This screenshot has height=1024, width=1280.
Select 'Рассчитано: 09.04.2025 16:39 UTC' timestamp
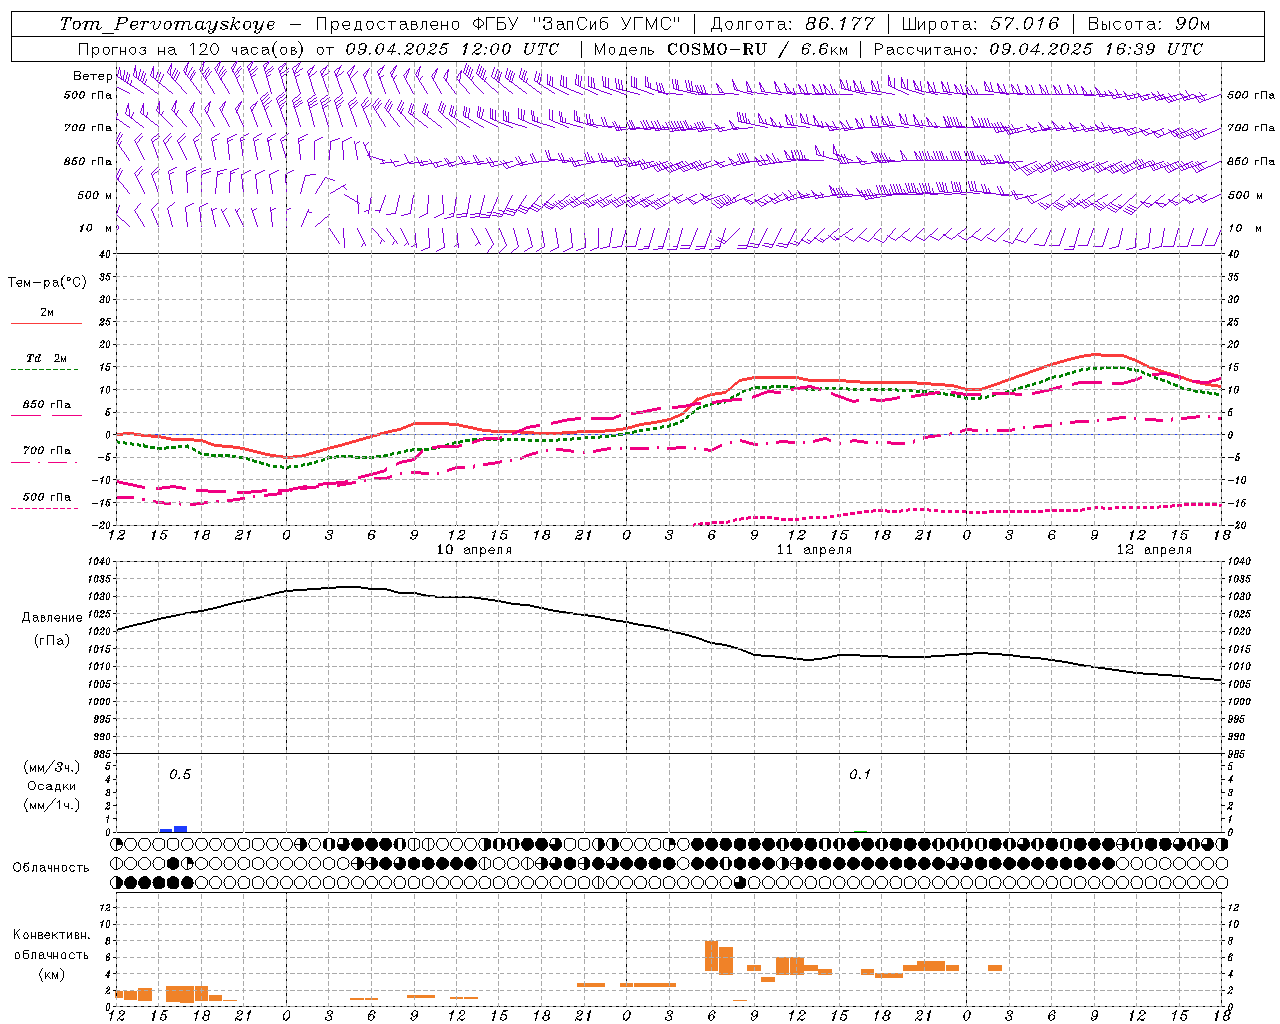click(x=1038, y=49)
